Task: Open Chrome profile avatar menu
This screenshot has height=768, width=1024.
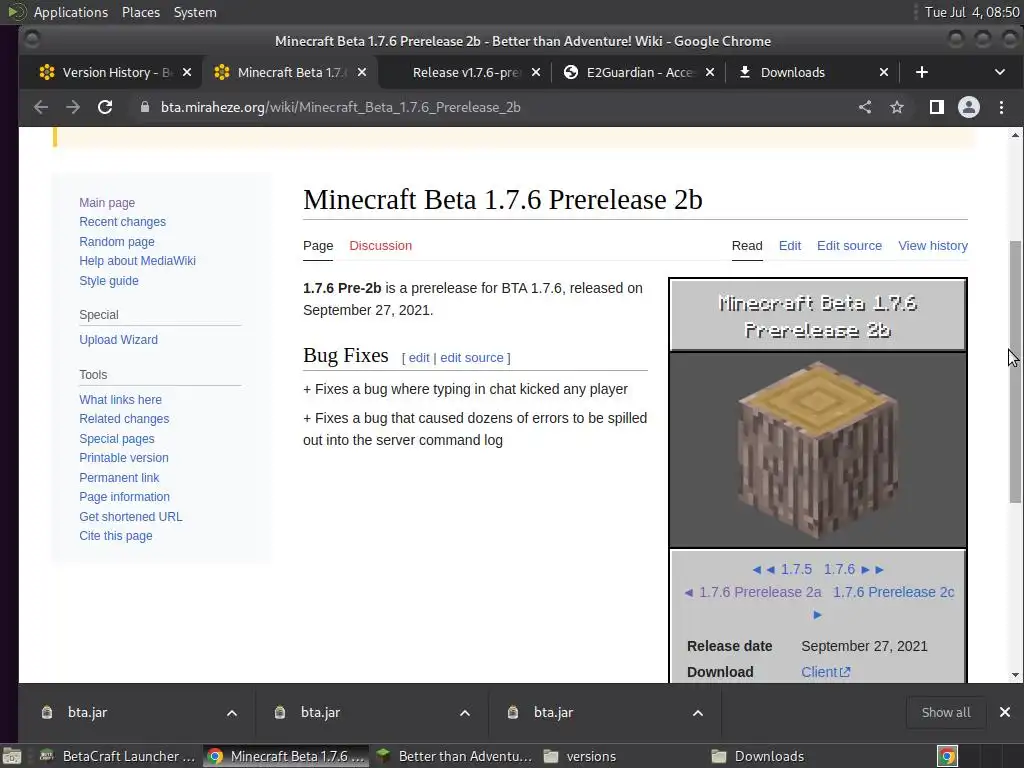Action: 968,107
